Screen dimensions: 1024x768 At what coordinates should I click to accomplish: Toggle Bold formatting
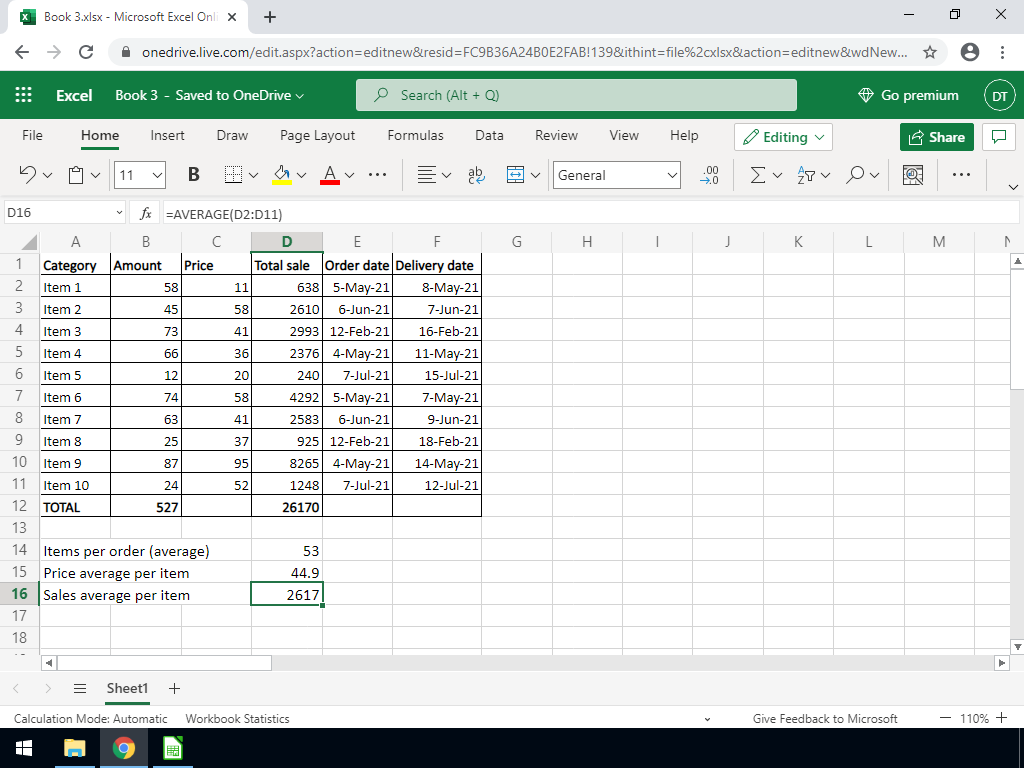click(x=193, y=175)
